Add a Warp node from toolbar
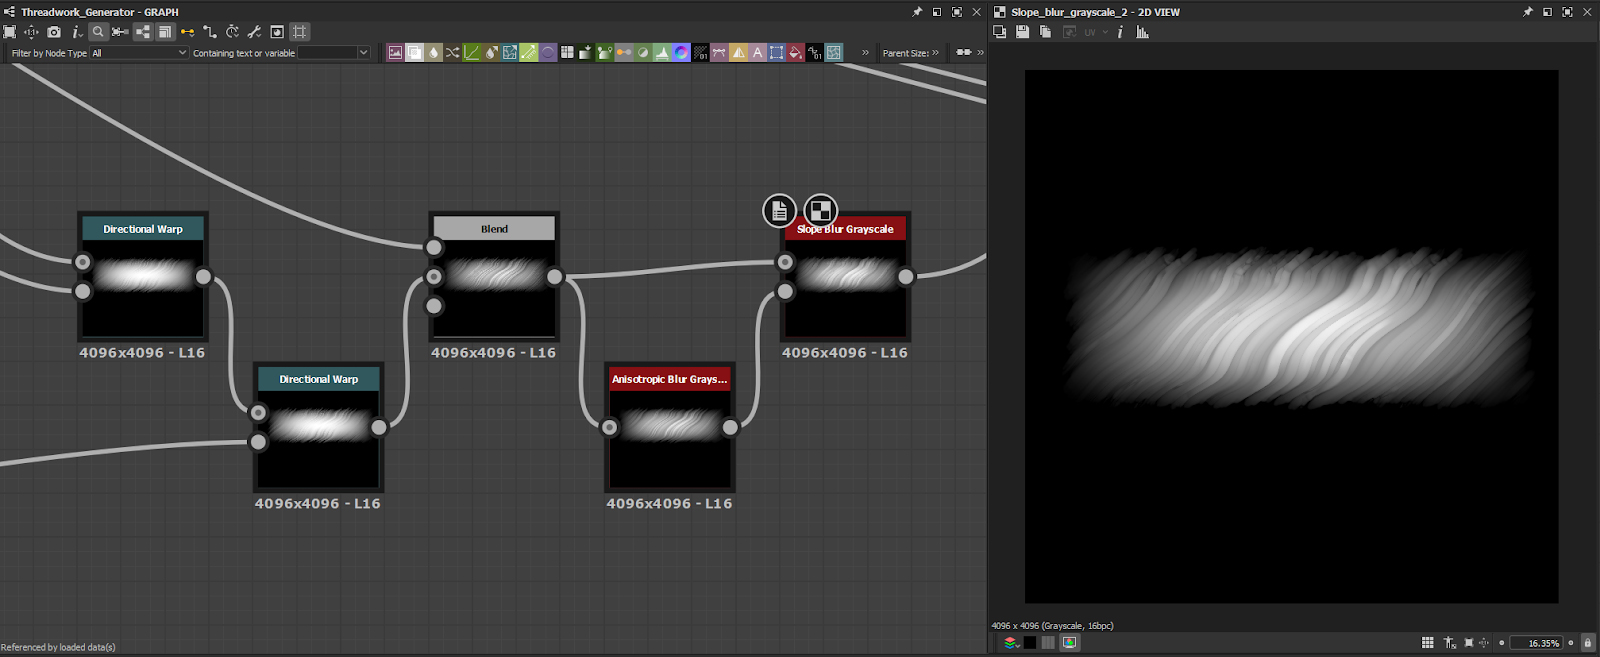This screenshot has height=657, width=1600. coord(834,52)
